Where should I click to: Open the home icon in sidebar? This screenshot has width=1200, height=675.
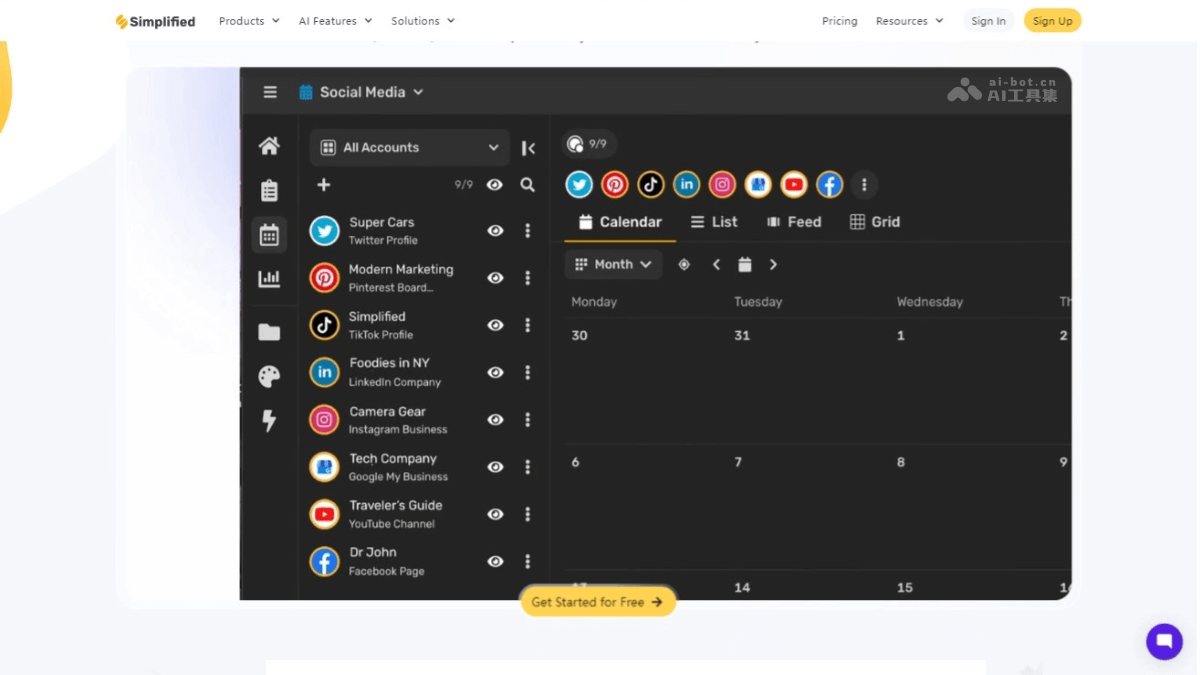269,146
